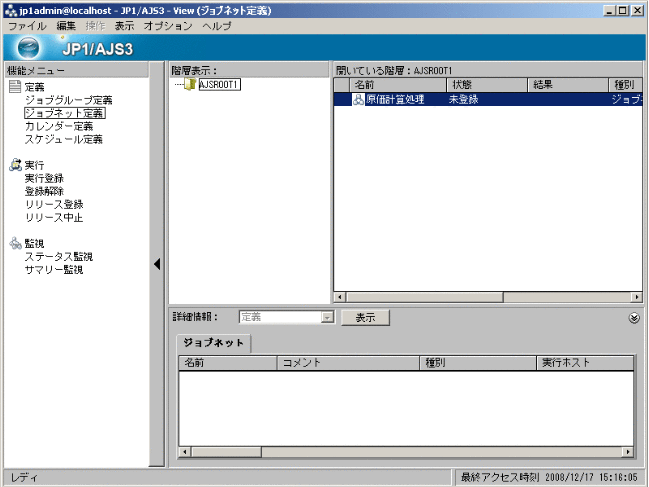Click the 監視 section icon
The image size is (649, 487).
coord(15,243)
